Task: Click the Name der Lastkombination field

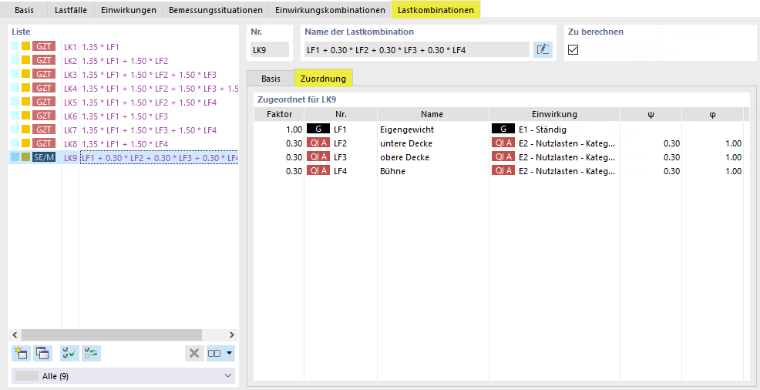Action: click(417, 50)
